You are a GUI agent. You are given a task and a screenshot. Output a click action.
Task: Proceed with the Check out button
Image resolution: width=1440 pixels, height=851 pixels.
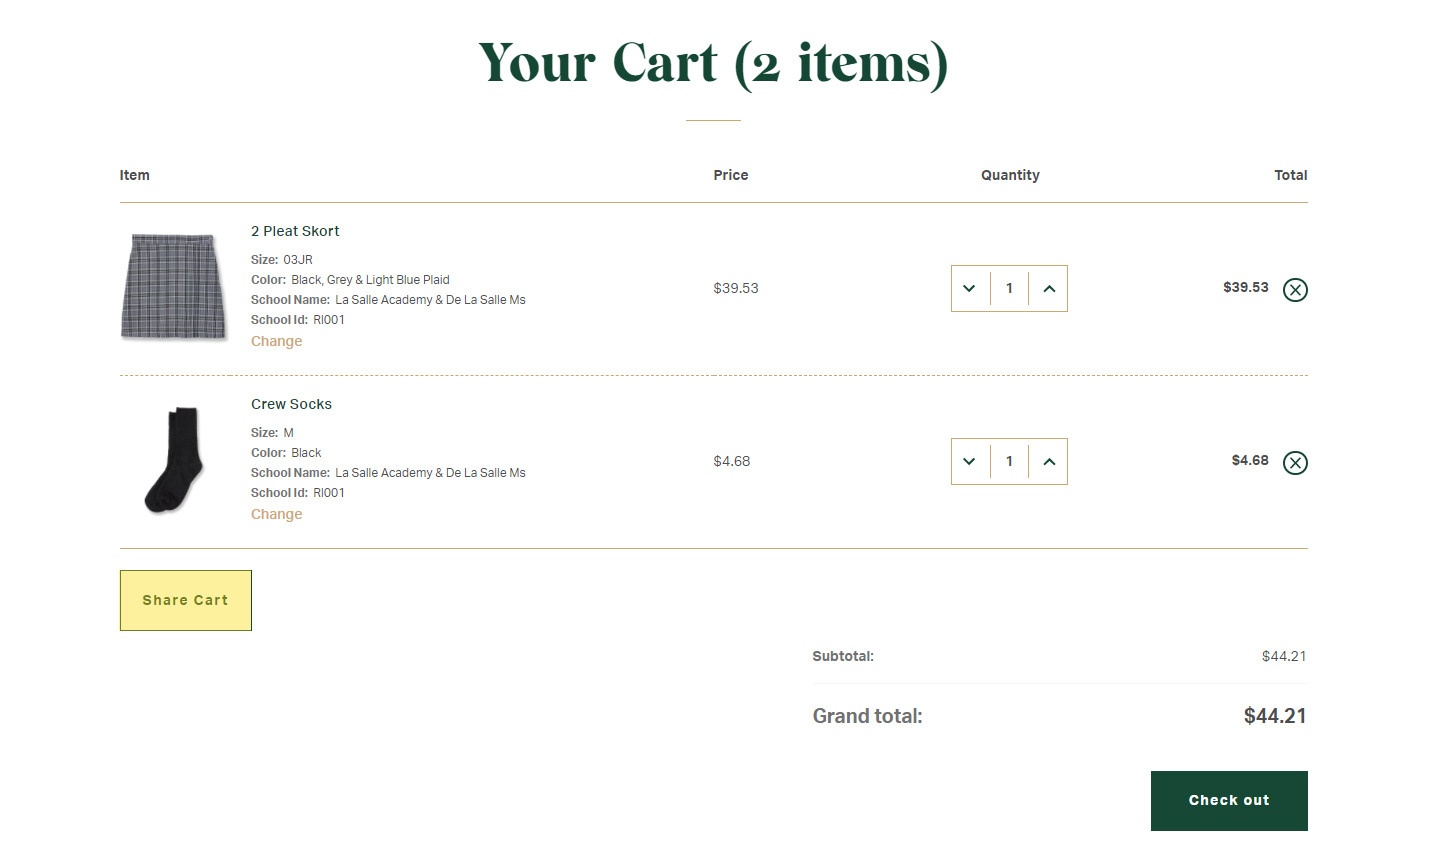[1229, 800]
